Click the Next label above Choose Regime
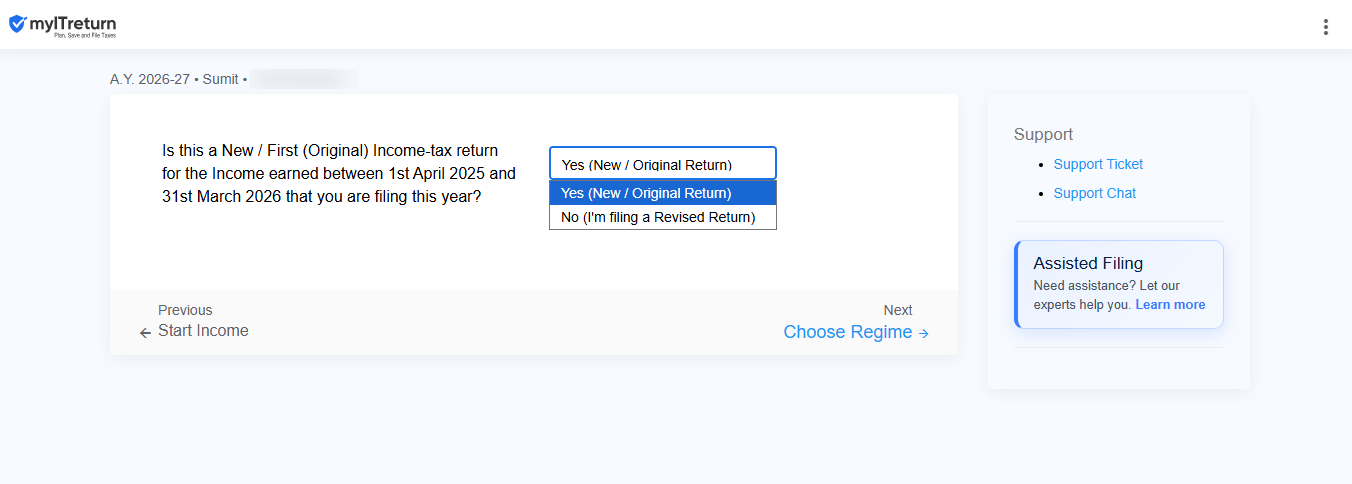This screenshot has height=484, width=1352. (x=898, y=310)
